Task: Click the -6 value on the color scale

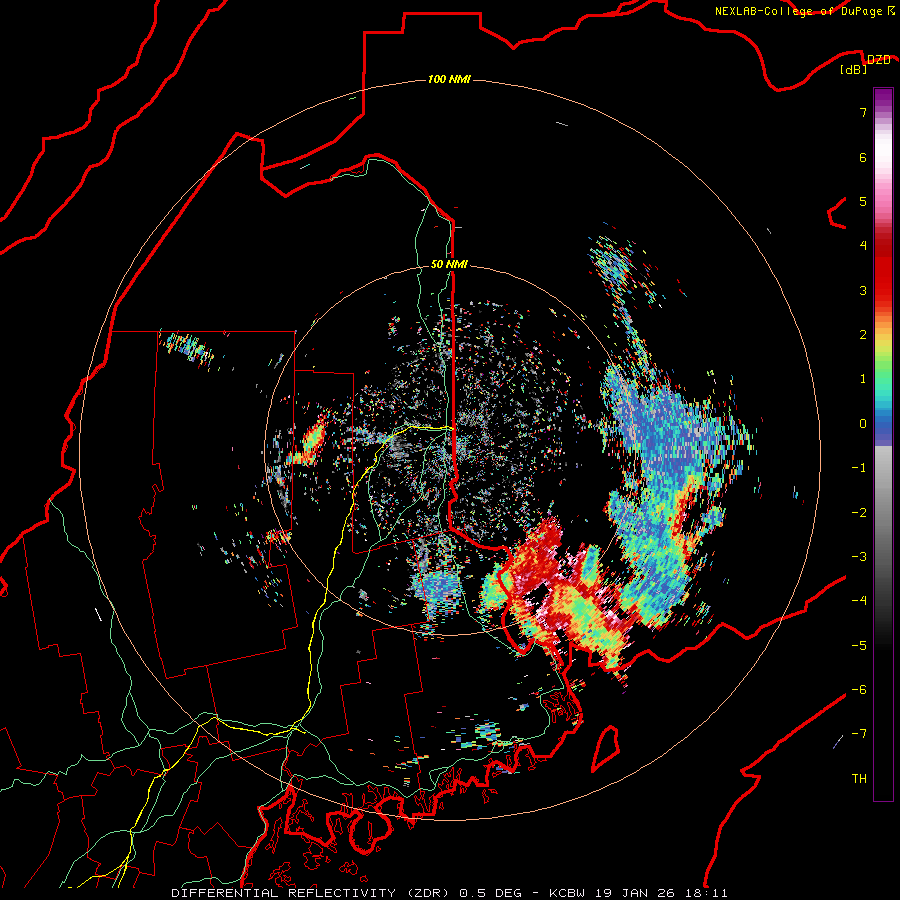Action: (859, 690)
